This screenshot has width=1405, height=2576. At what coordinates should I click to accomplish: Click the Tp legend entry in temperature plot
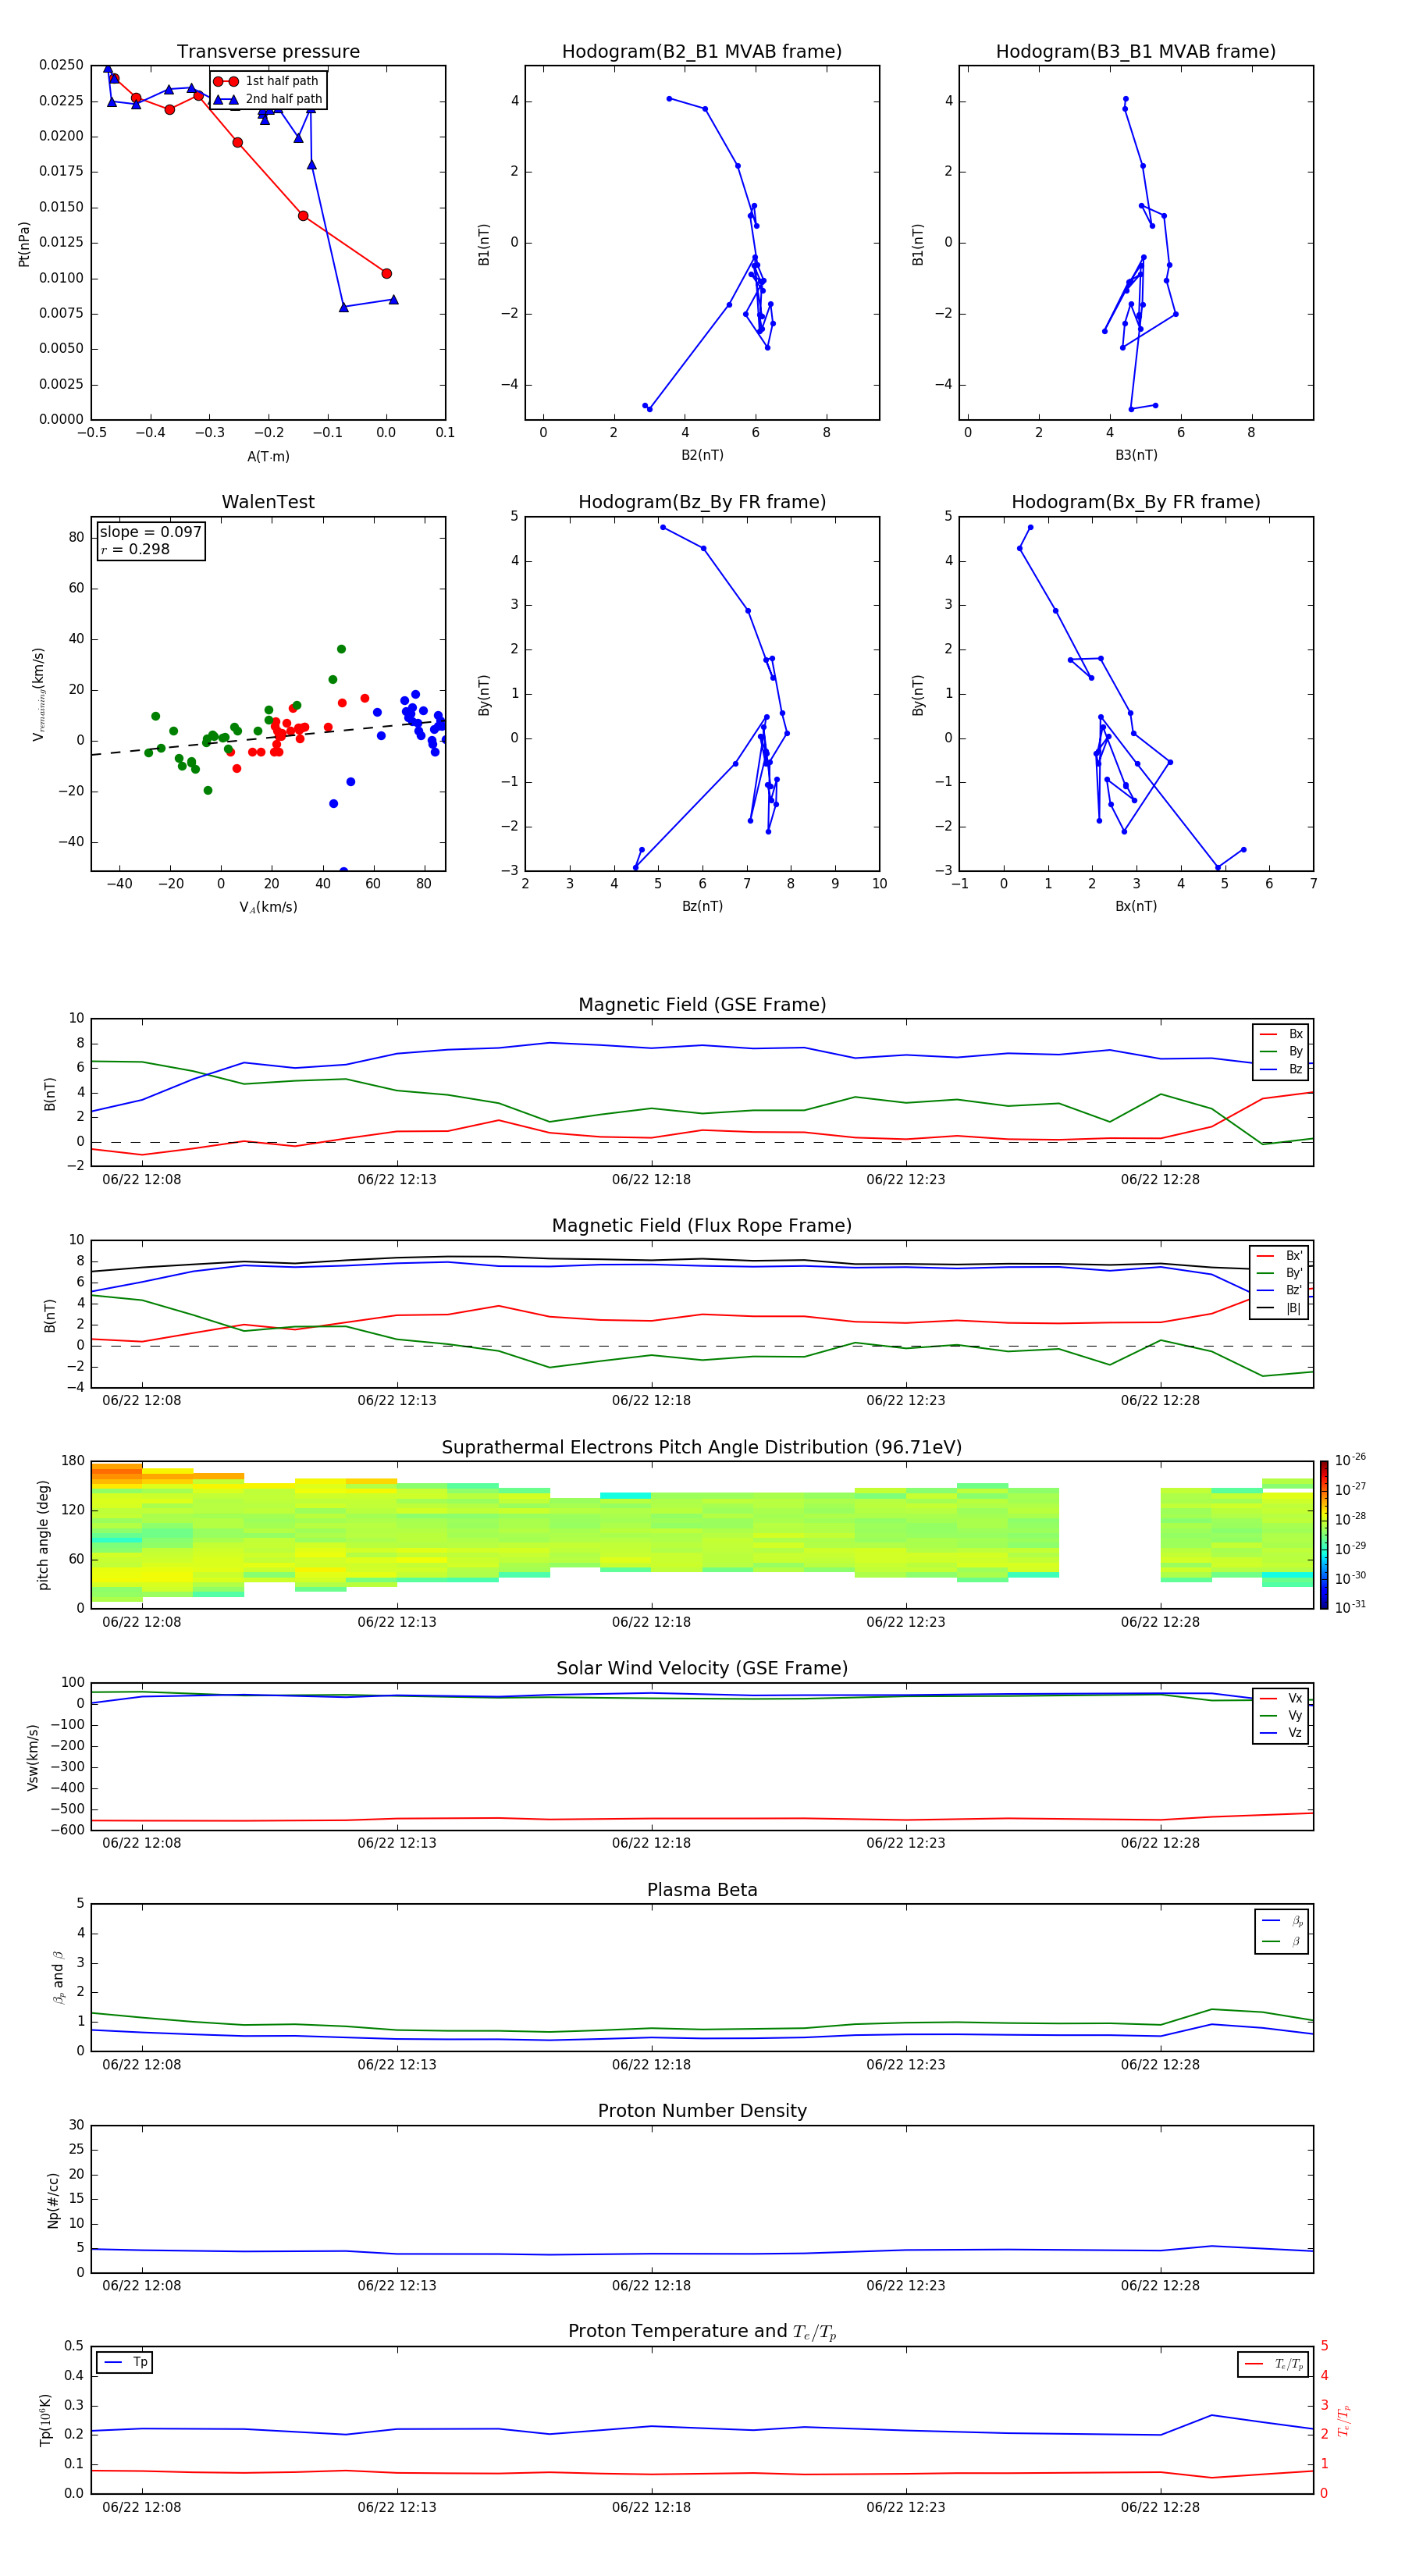coord(124,2362)
